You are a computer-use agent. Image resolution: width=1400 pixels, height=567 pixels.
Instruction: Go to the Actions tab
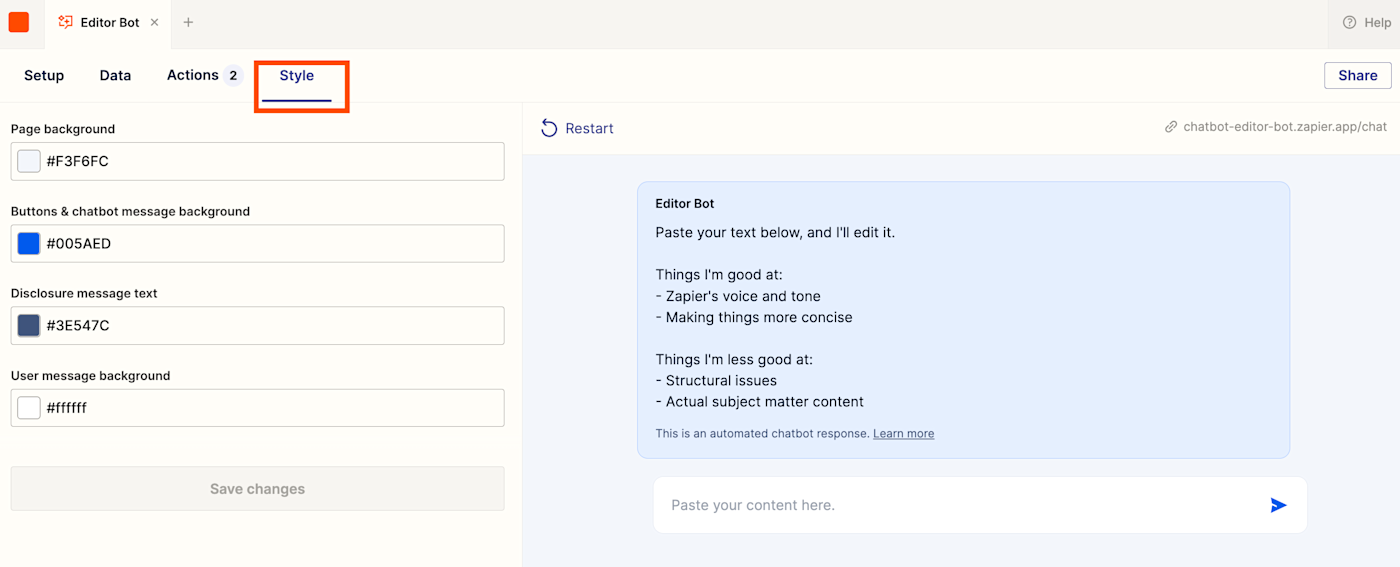(193, 75)
